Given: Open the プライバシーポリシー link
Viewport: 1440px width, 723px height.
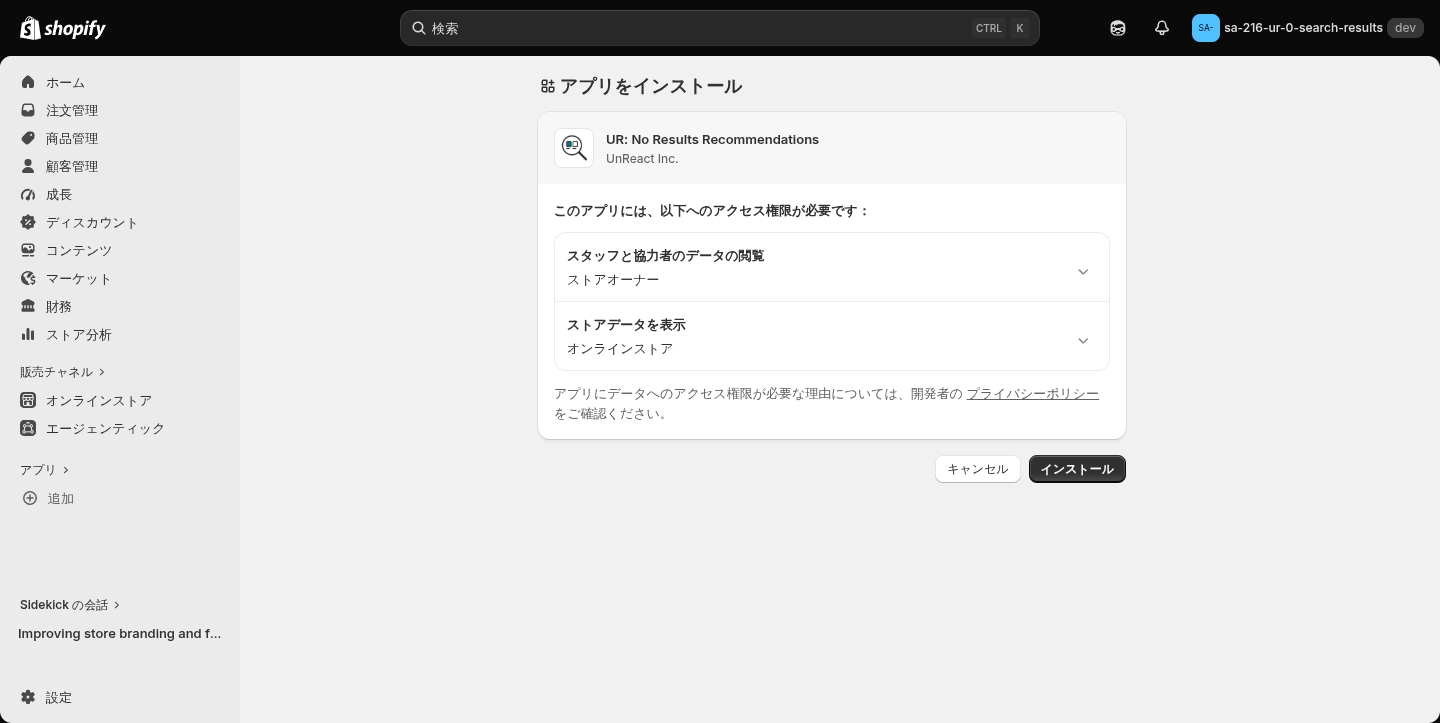Looking at the screenshot, I should tap(1032, 394).
